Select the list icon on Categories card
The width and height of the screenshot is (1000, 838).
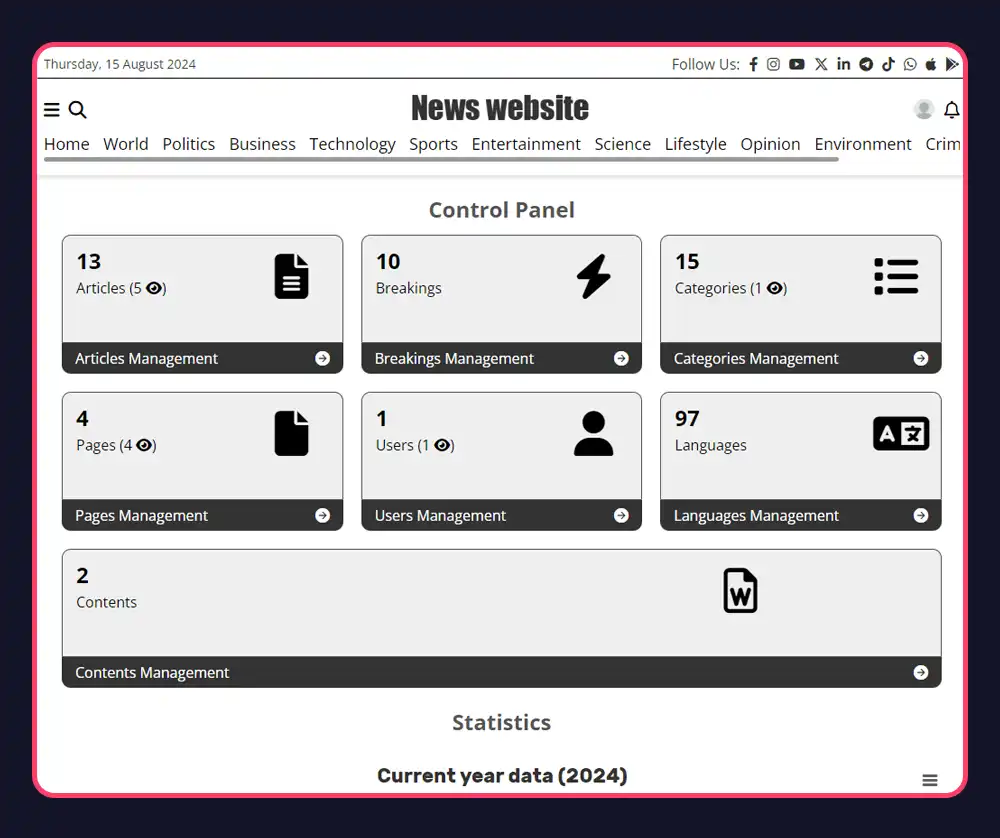point(896,276)
